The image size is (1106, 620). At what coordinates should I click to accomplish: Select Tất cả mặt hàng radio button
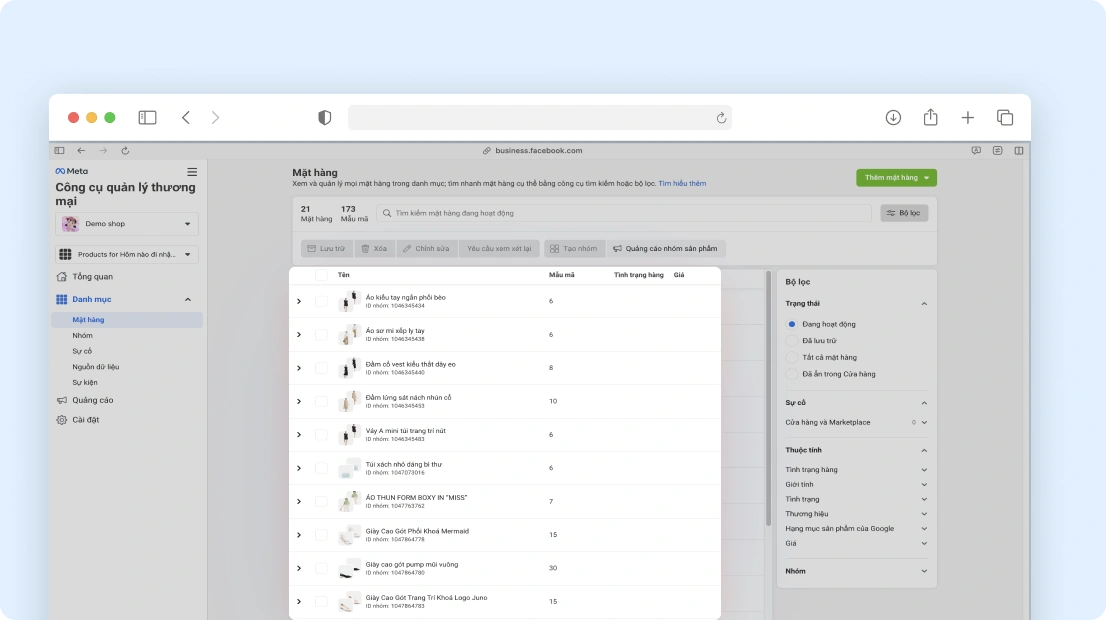point(791,358)
